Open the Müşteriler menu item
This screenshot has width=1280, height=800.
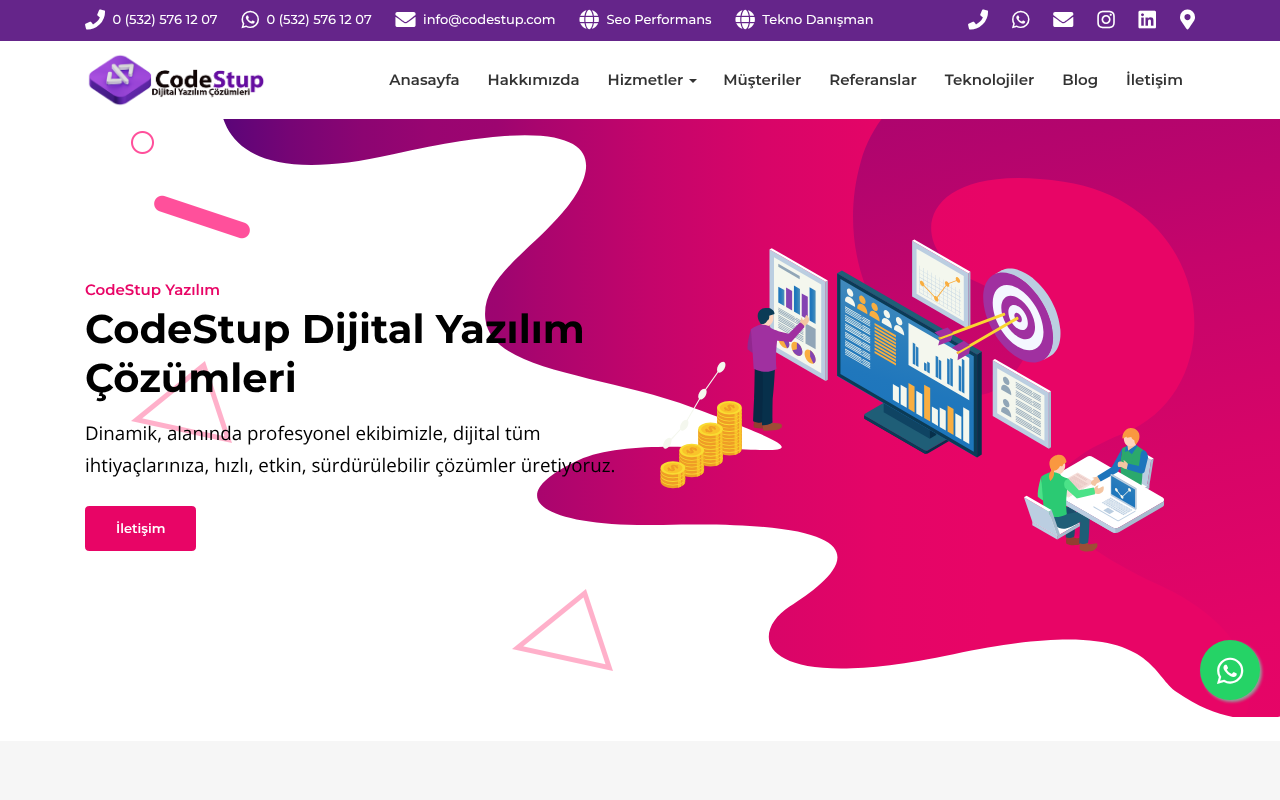[x=762, y=80]
